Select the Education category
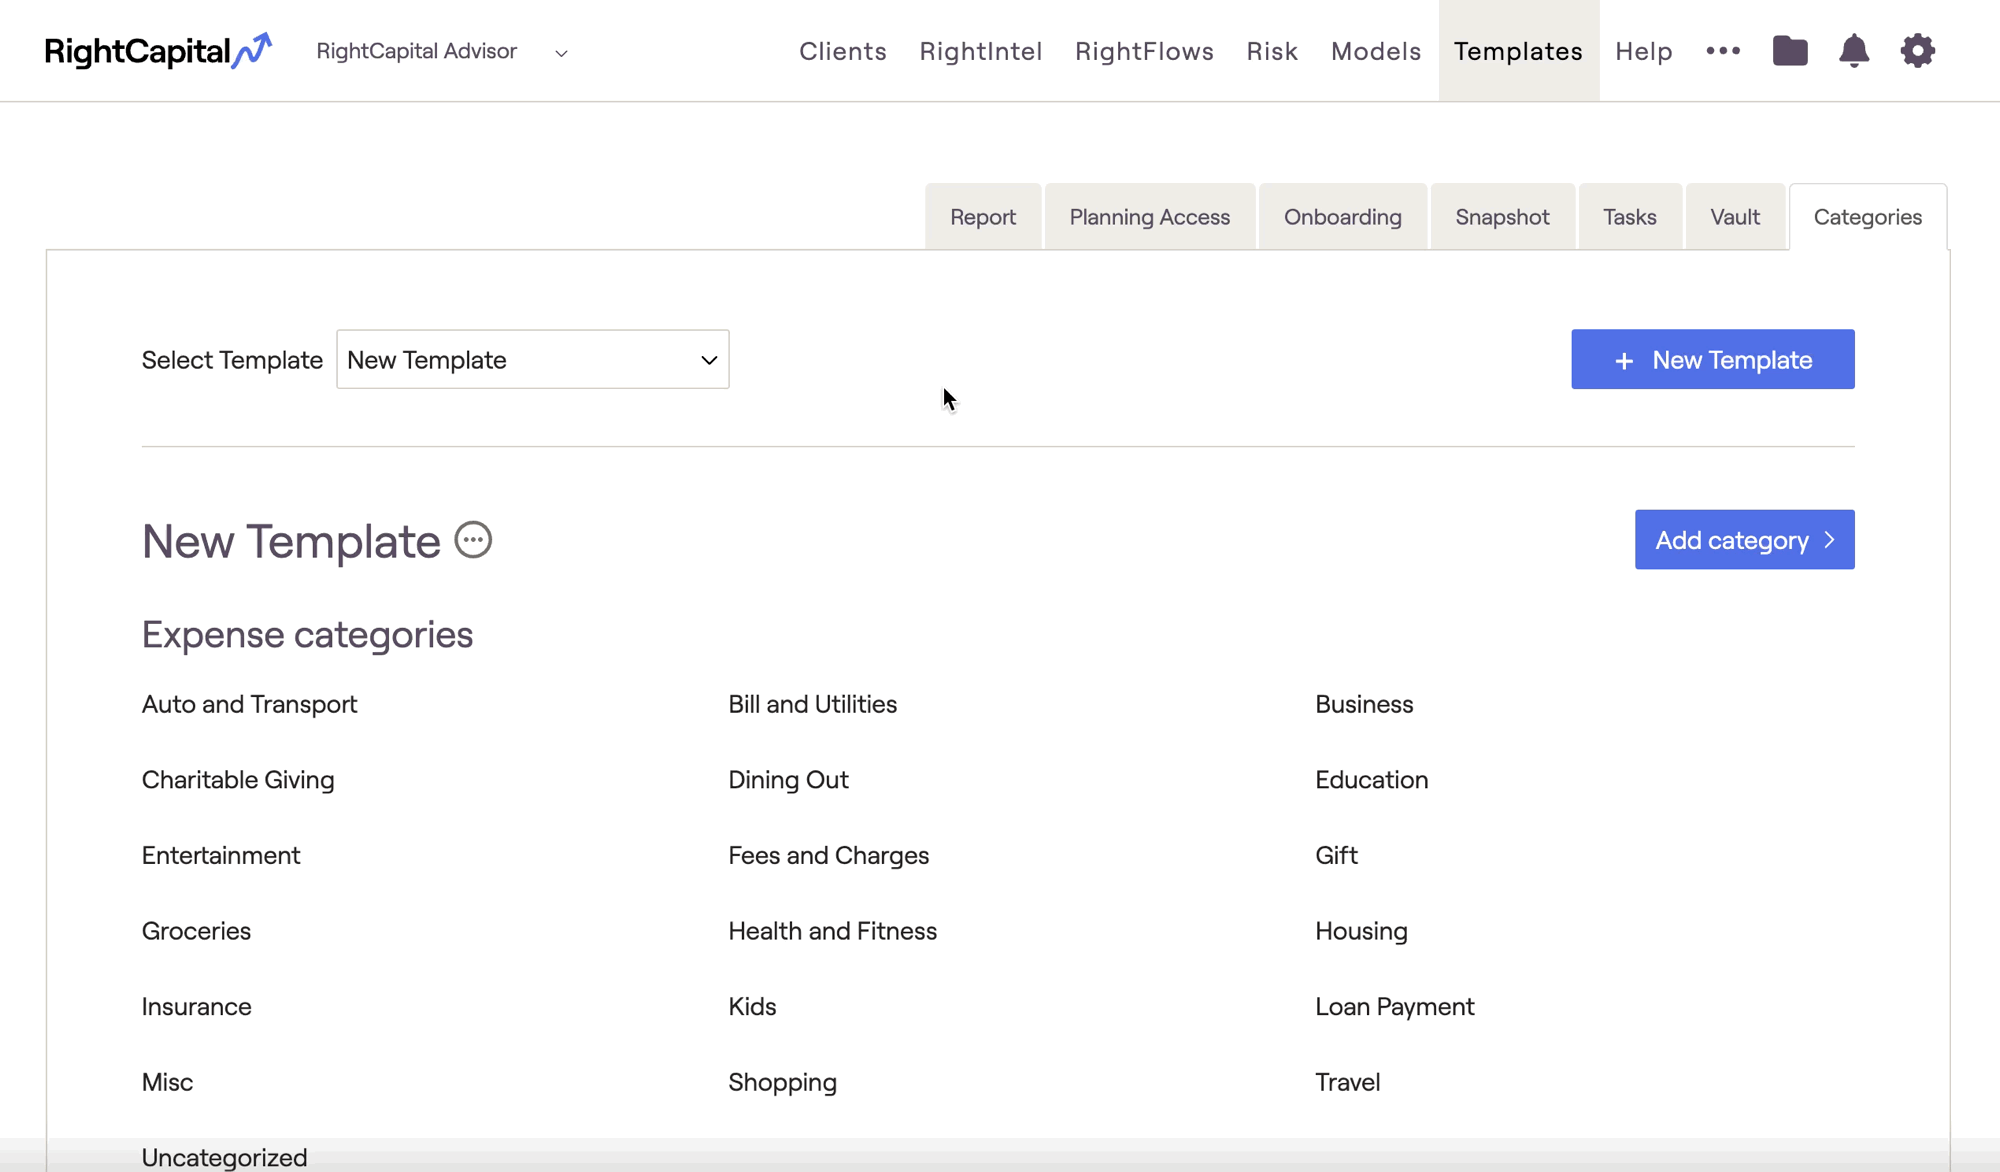The width and height of the screenshot is (2000, 1172). (1371, 780)
